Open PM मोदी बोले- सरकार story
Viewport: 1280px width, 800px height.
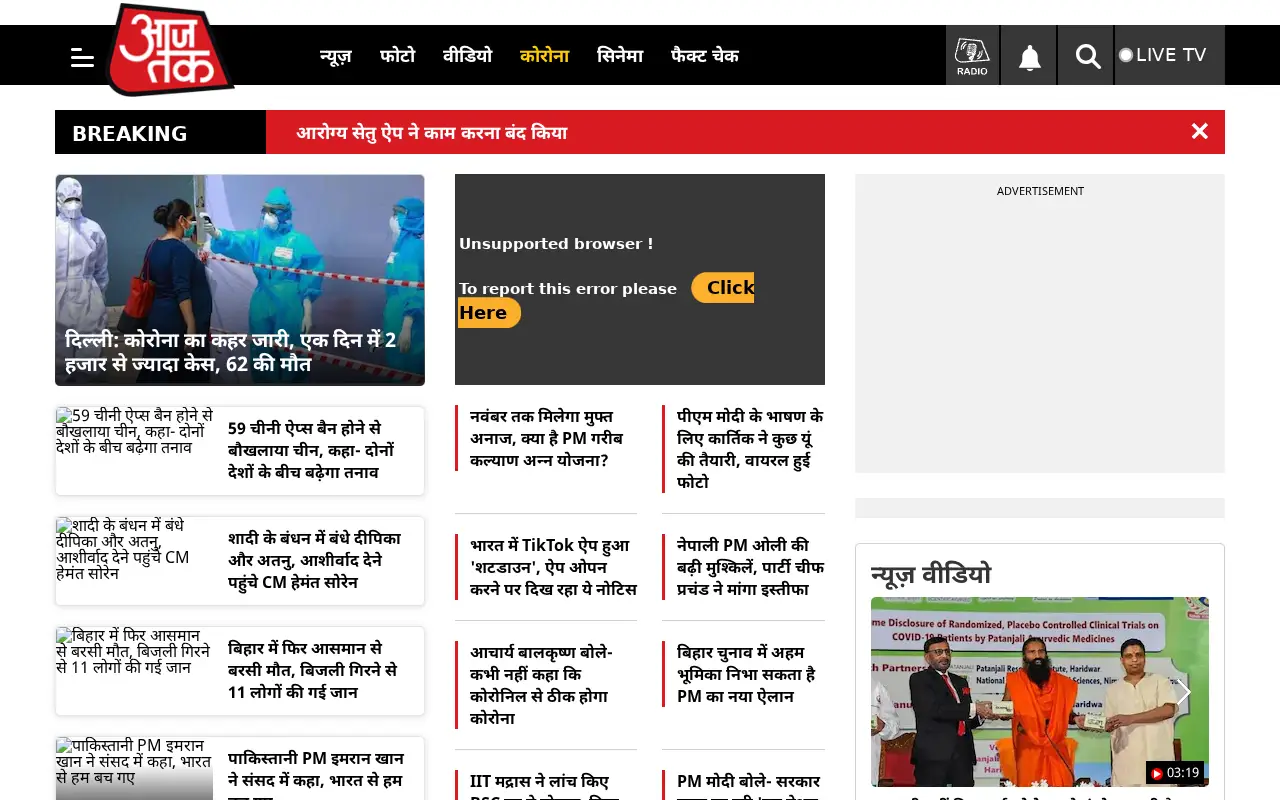tap(749, 785)
